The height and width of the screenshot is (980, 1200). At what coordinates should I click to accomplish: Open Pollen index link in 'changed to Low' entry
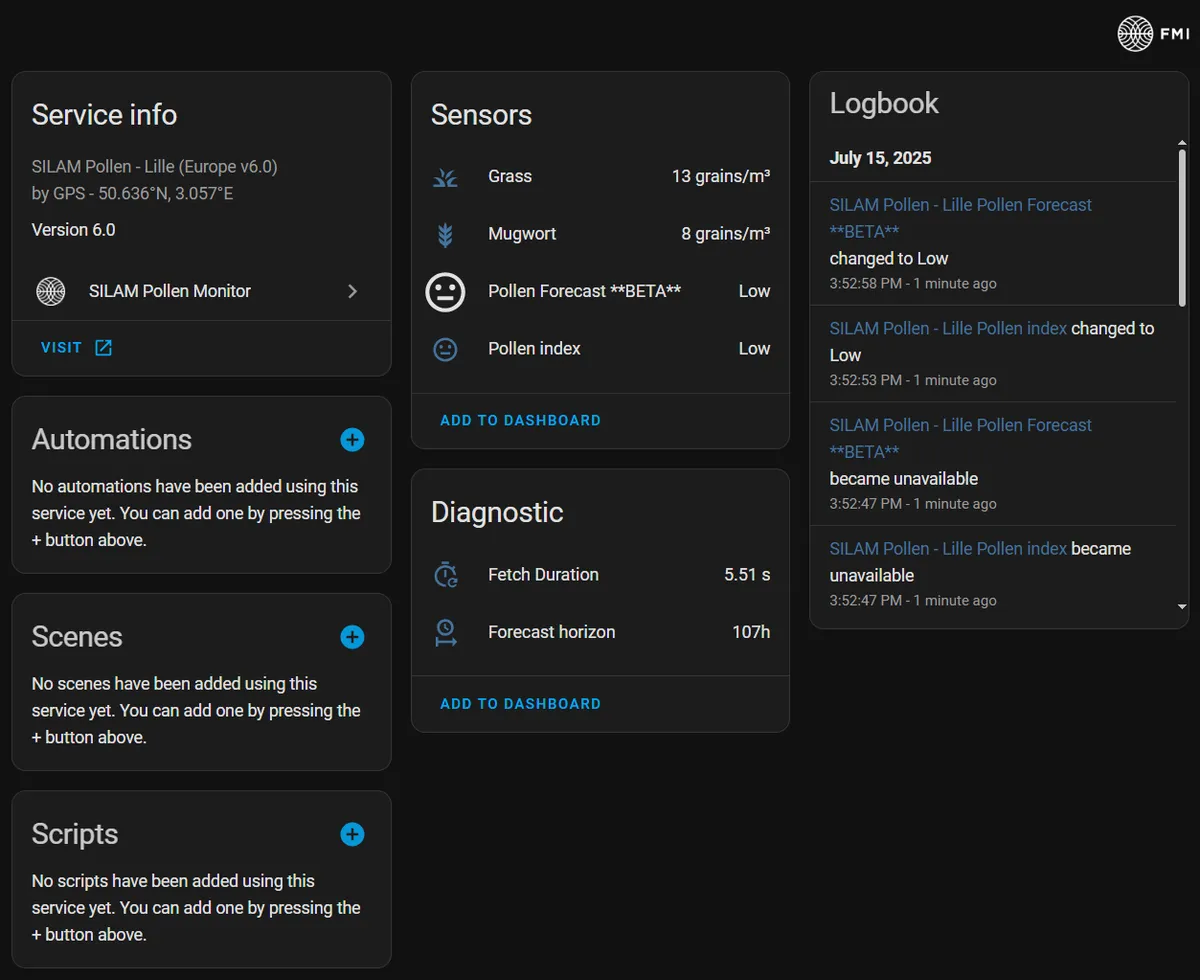coord(948,328)
